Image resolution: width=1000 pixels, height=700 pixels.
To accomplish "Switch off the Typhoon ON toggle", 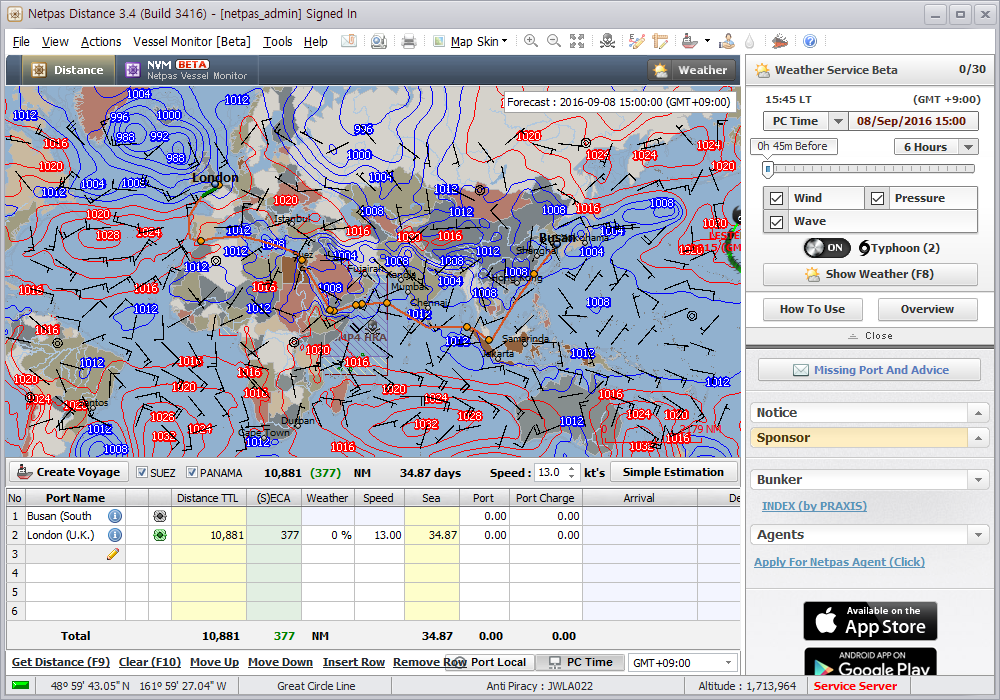I will pyautogui.click(x=827, y=248).
